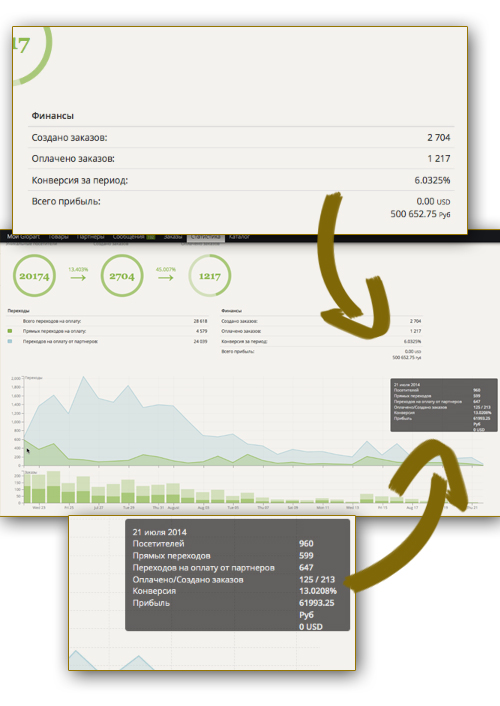Screen dimensions: 500x706
Task: Click the small 21 июля 2014 chart tooltip
Action: click(444, 405)
